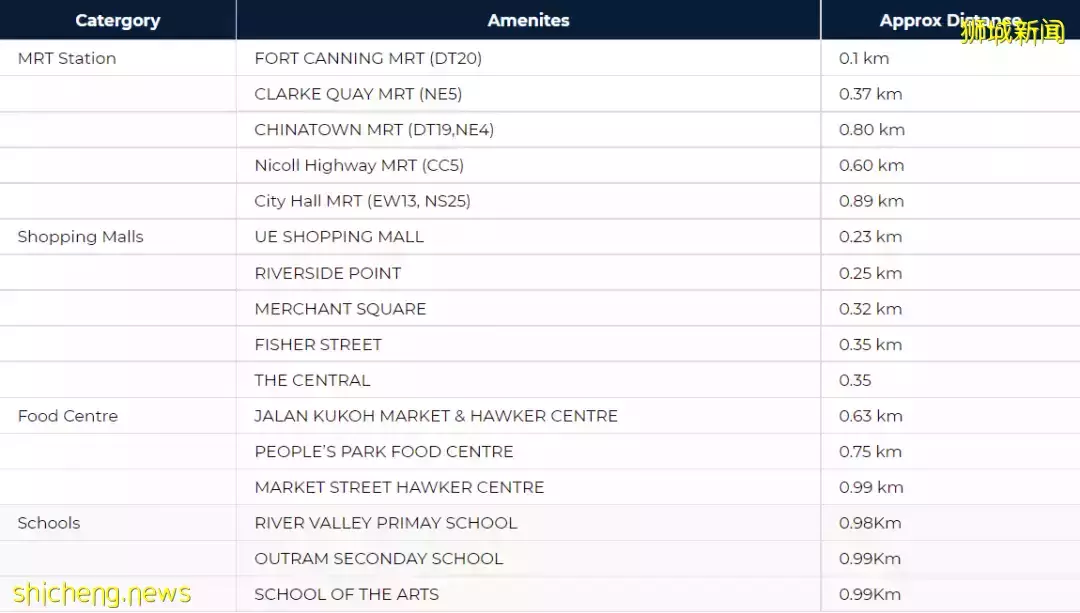Click the Shopping Malls category label

coord(81,237)
